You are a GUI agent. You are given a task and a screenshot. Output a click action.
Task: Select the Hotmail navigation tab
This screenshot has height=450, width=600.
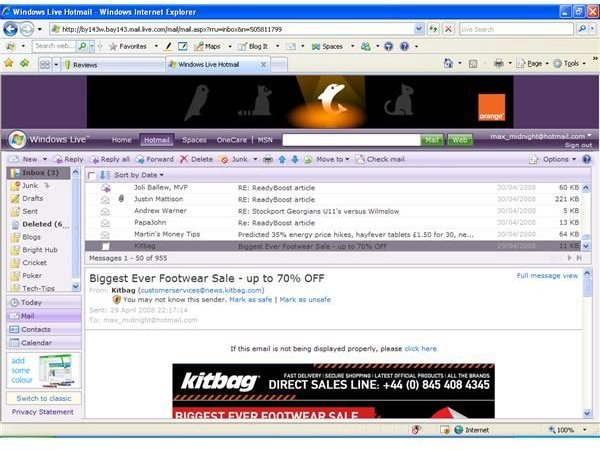[157, 140]
